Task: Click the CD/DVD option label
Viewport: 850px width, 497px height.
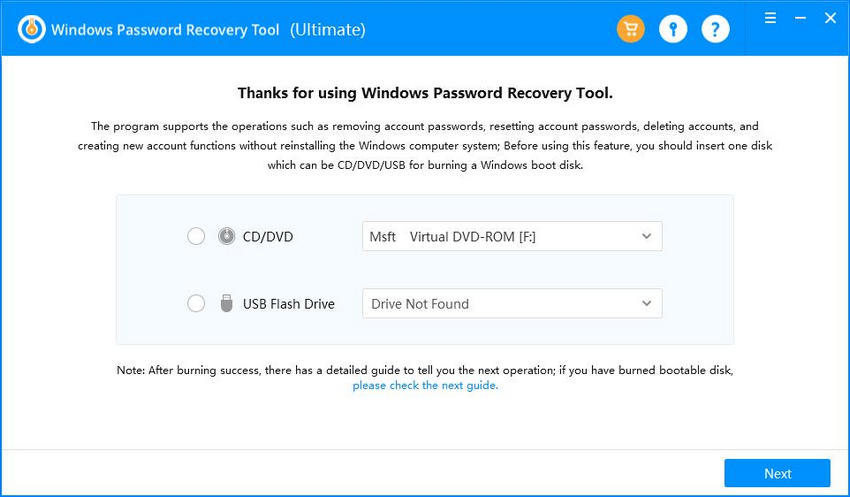Action: 268,237
